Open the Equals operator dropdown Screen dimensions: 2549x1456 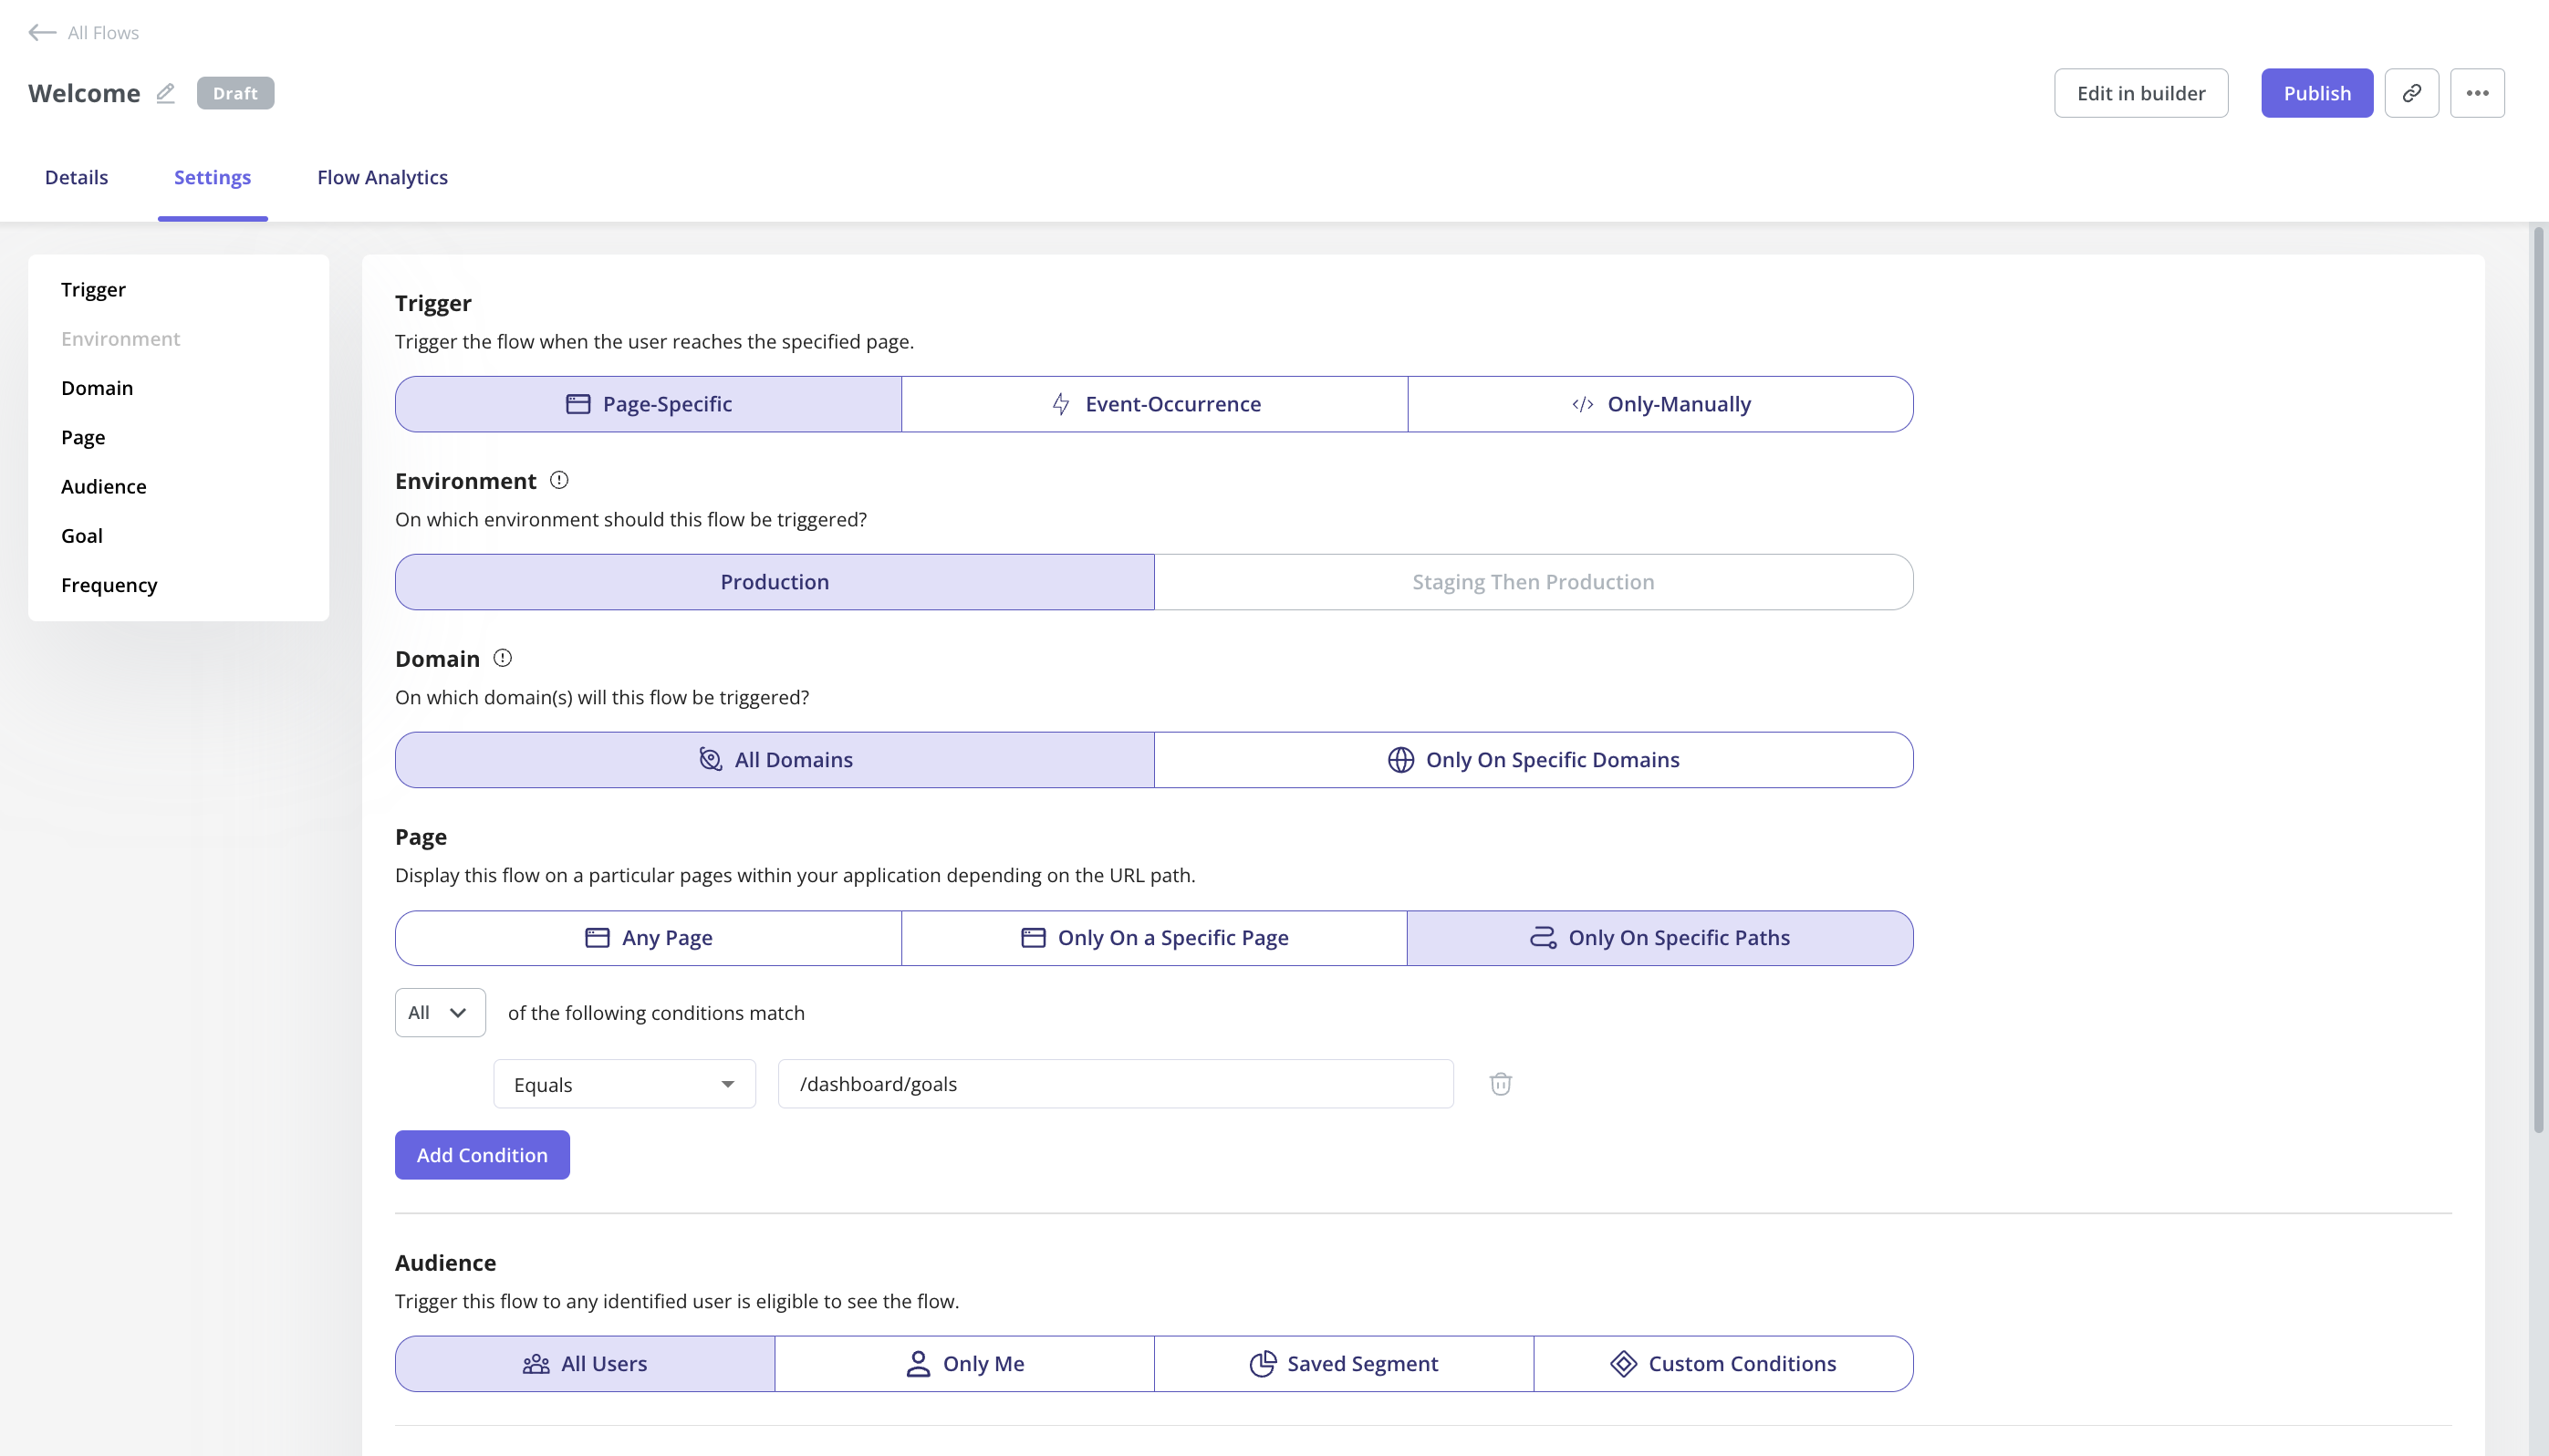(623, 1083)
